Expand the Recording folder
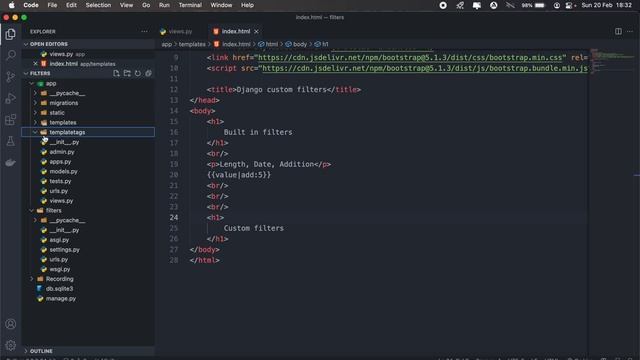This screenshot has height=360, width=640. pyautogui.click(x=31, y=279)
